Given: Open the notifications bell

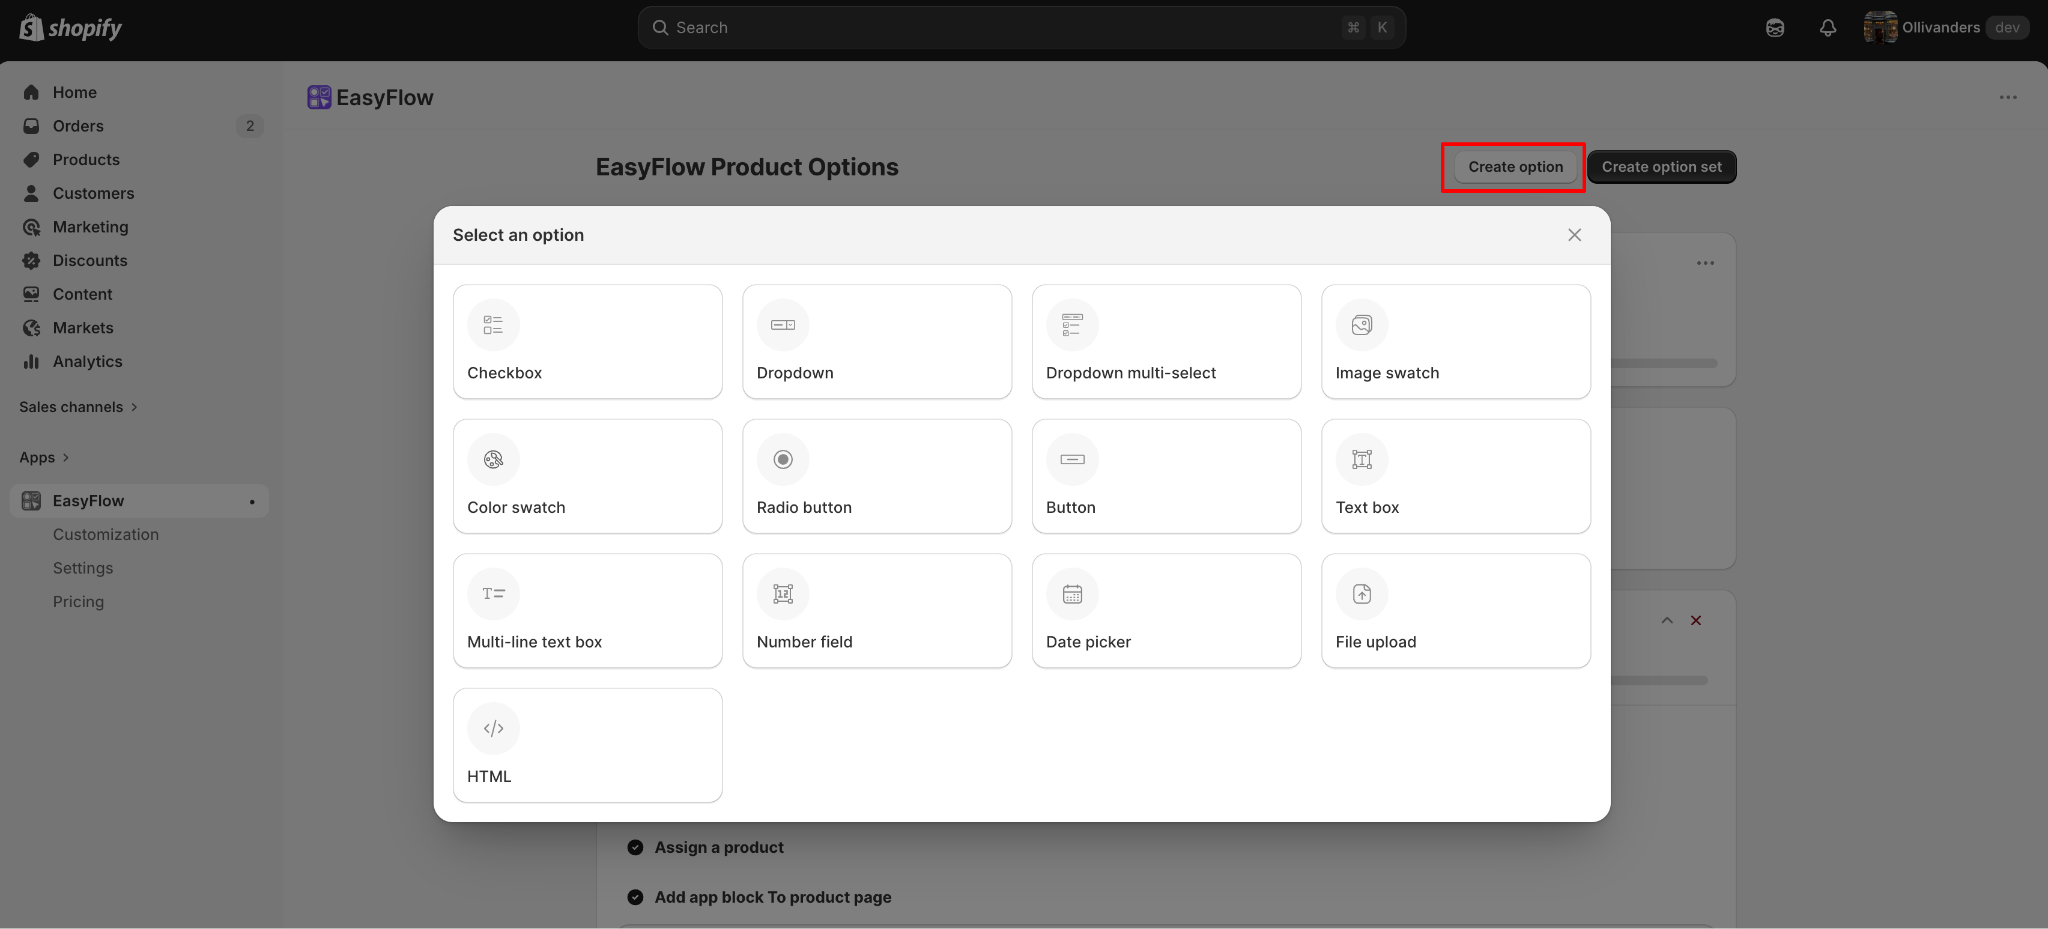Looking at the screenshot, I should coord(1828,28).
